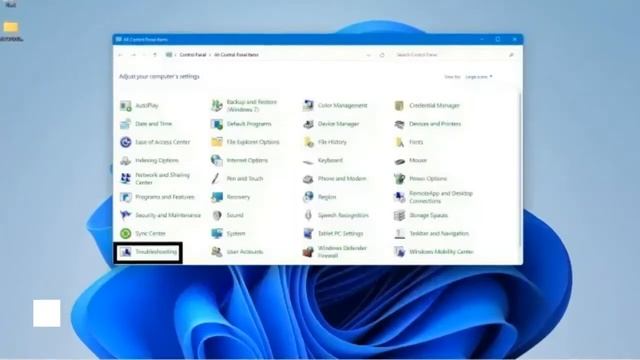This screenshot has width=640, height=360.
Task: Open the User Accounts icon
Action: point(217,252)
